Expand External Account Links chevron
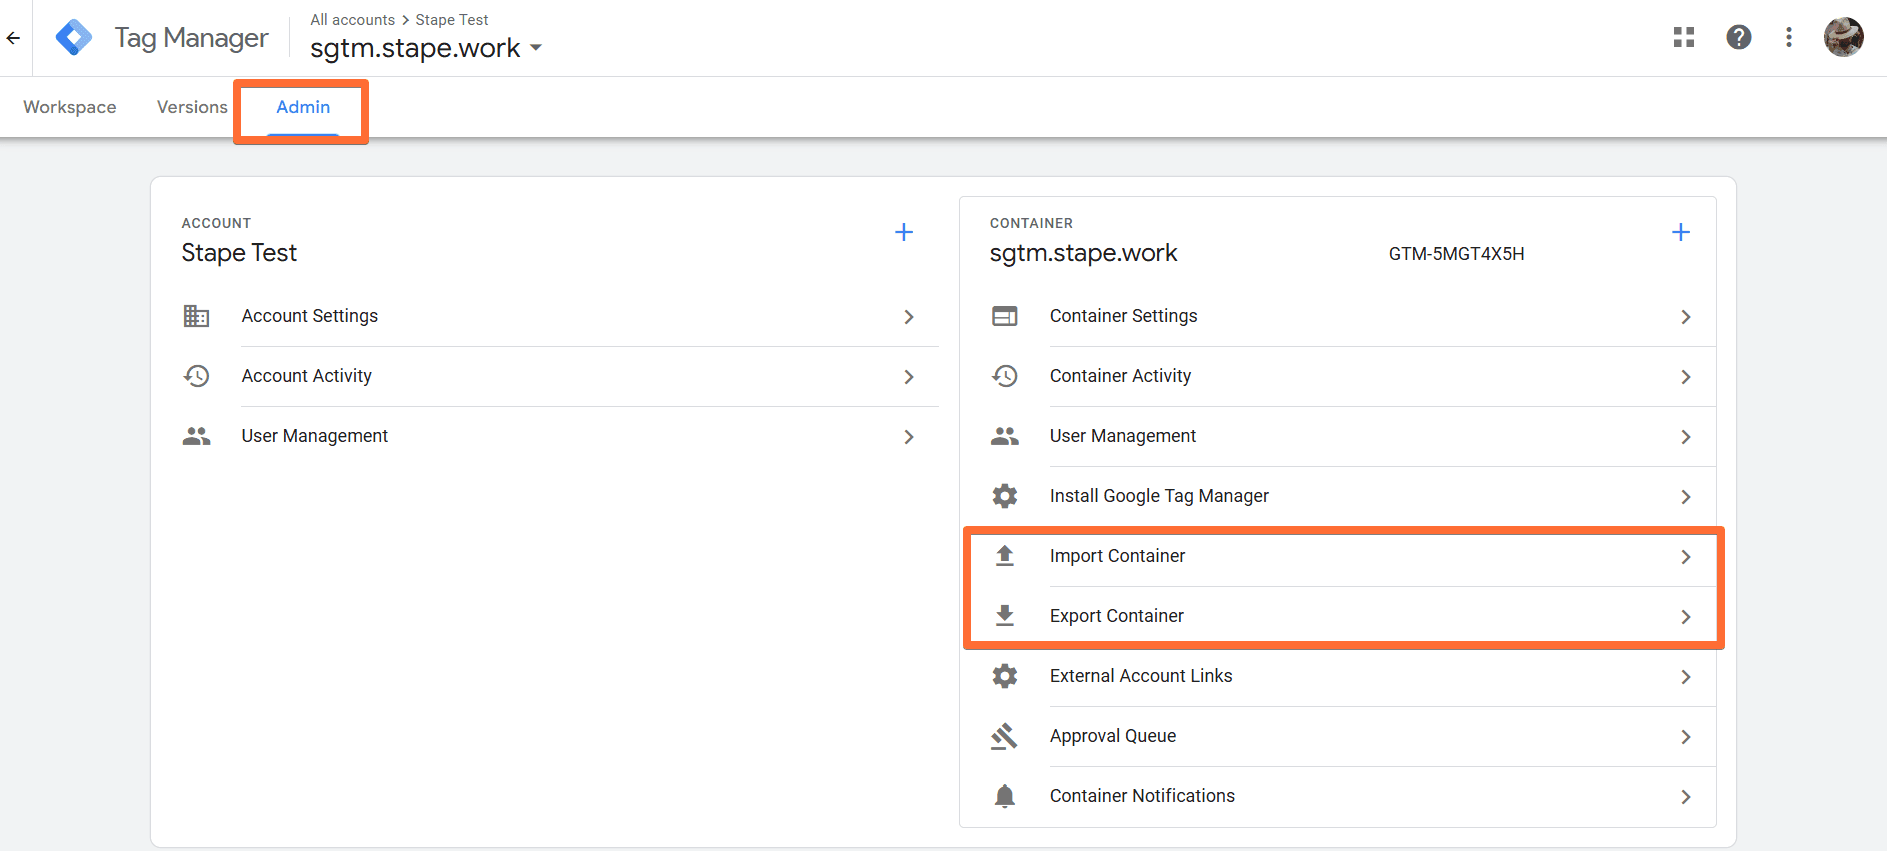Screen dimensions: 1887x851 pyautogui.click(x=1686, y=677)
